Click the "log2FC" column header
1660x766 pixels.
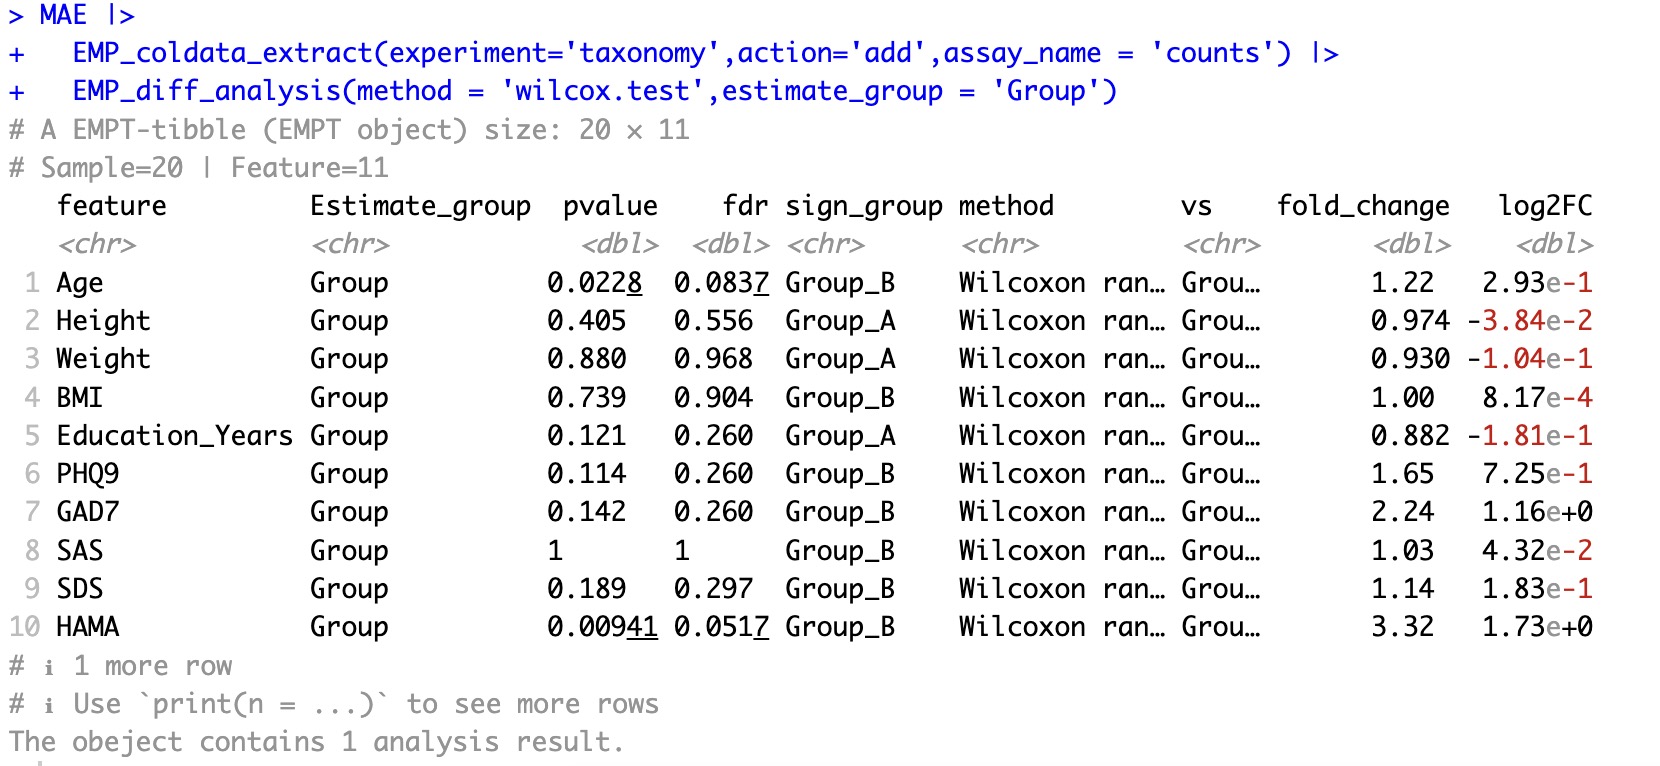click(1544, 206)
